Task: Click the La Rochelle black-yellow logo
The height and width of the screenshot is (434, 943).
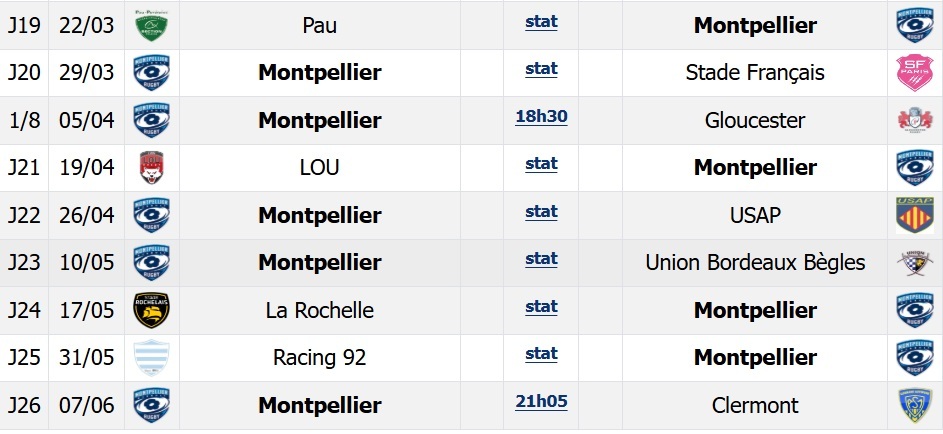Action: [x=152, y=310]
